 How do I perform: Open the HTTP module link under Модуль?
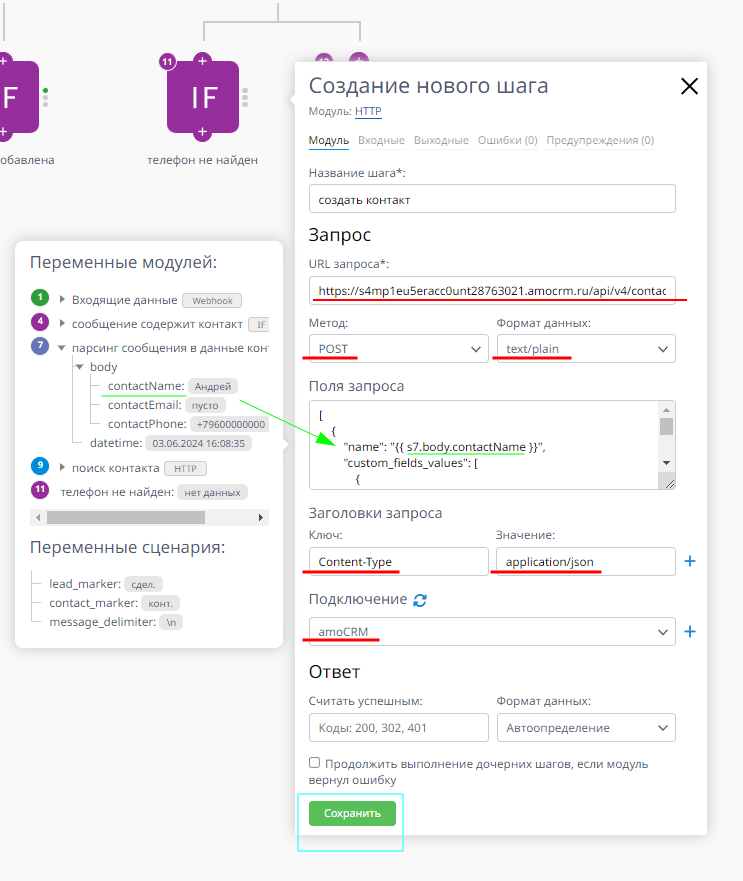(368, 112)
